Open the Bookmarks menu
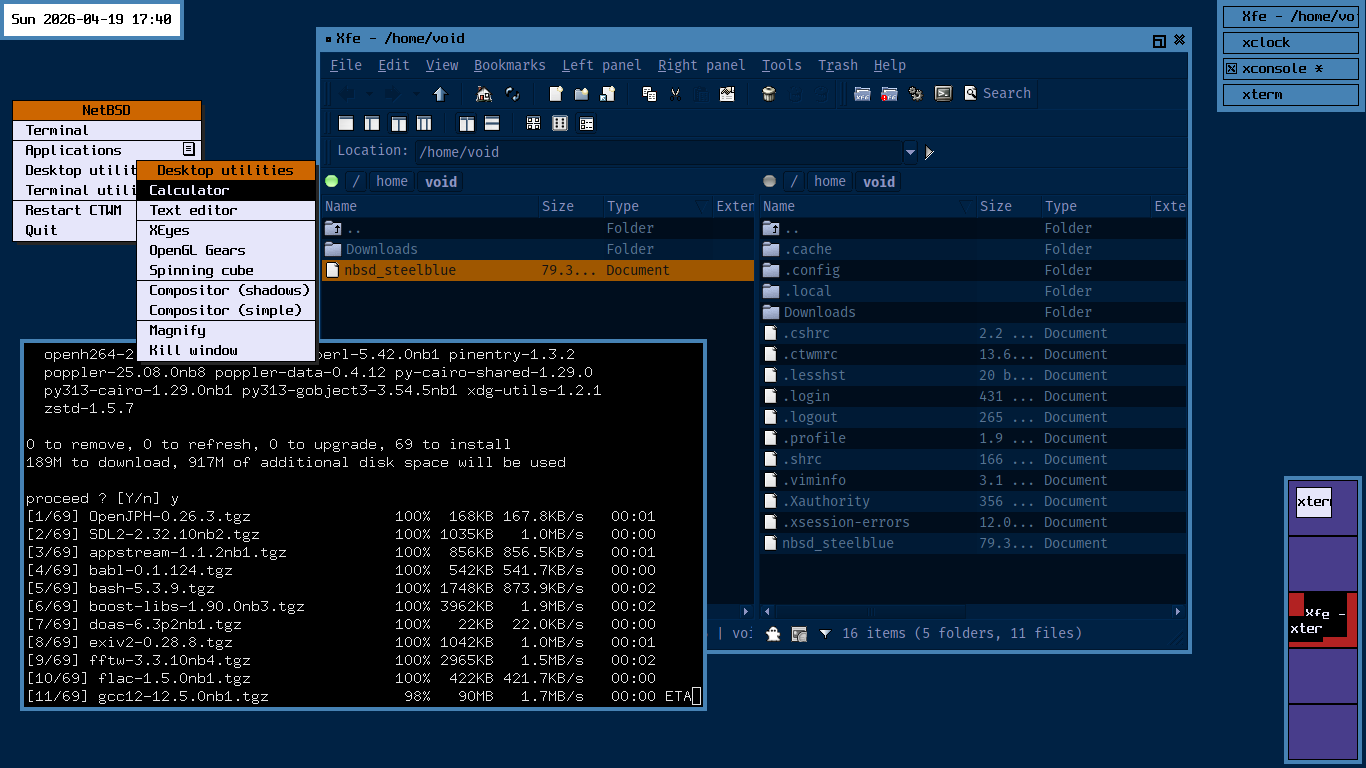This screenshot has height=768, width=1366. (509, 65)
